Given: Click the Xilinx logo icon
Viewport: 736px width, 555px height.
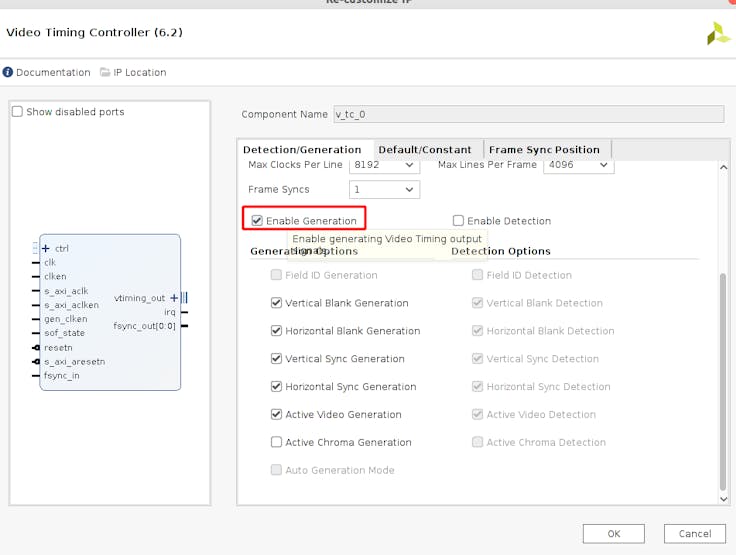Looking at the screenshot, I should 718,34.
